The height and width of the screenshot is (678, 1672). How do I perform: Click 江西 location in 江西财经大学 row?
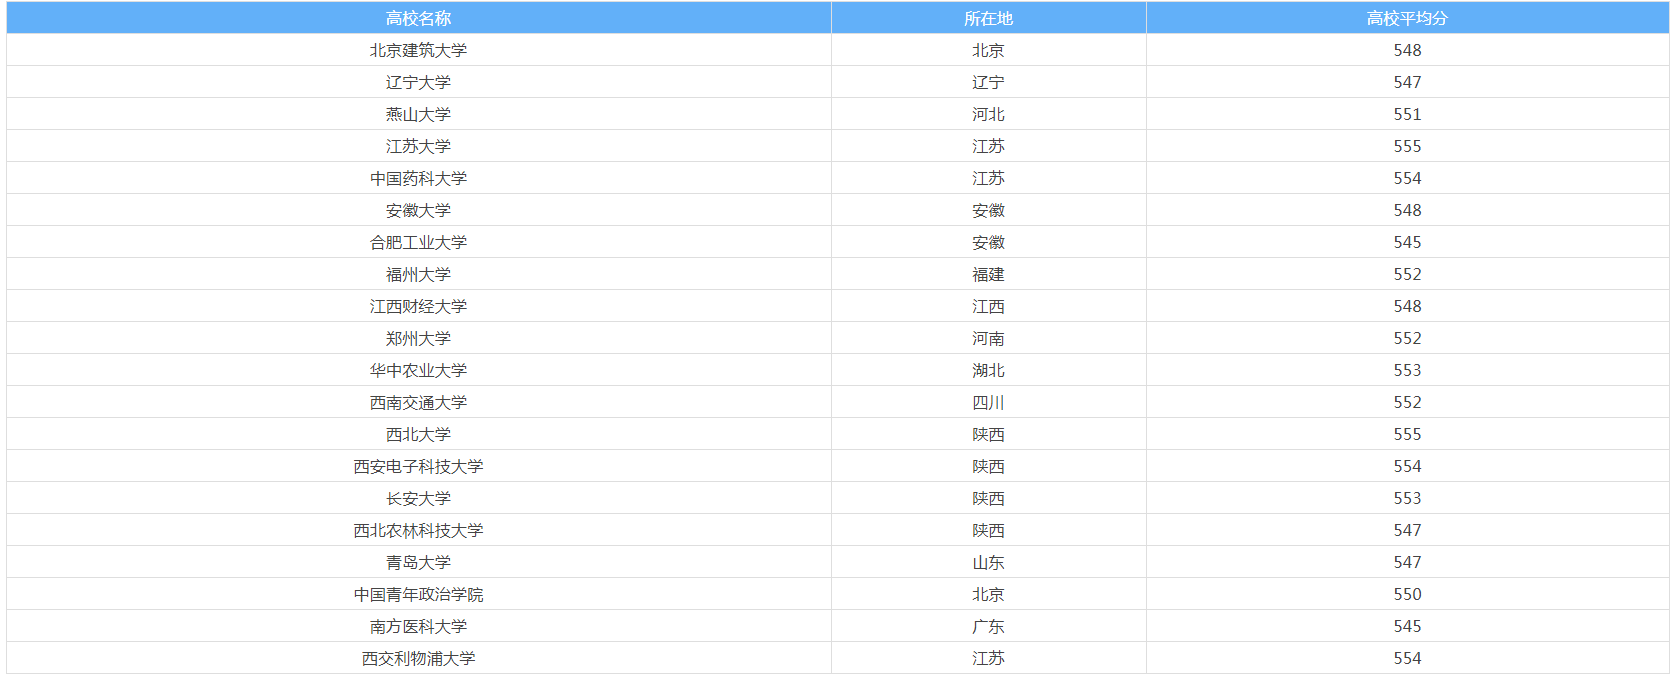click(x=988, y=306)
